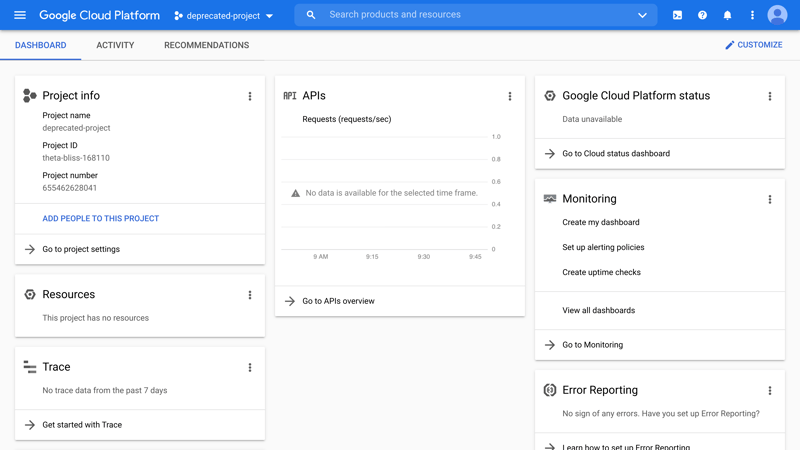Viewport: 800px width, 450px height.
Task: Open the Monitoring card options menu
Action: pyautogui.click(x=770, y=199)
